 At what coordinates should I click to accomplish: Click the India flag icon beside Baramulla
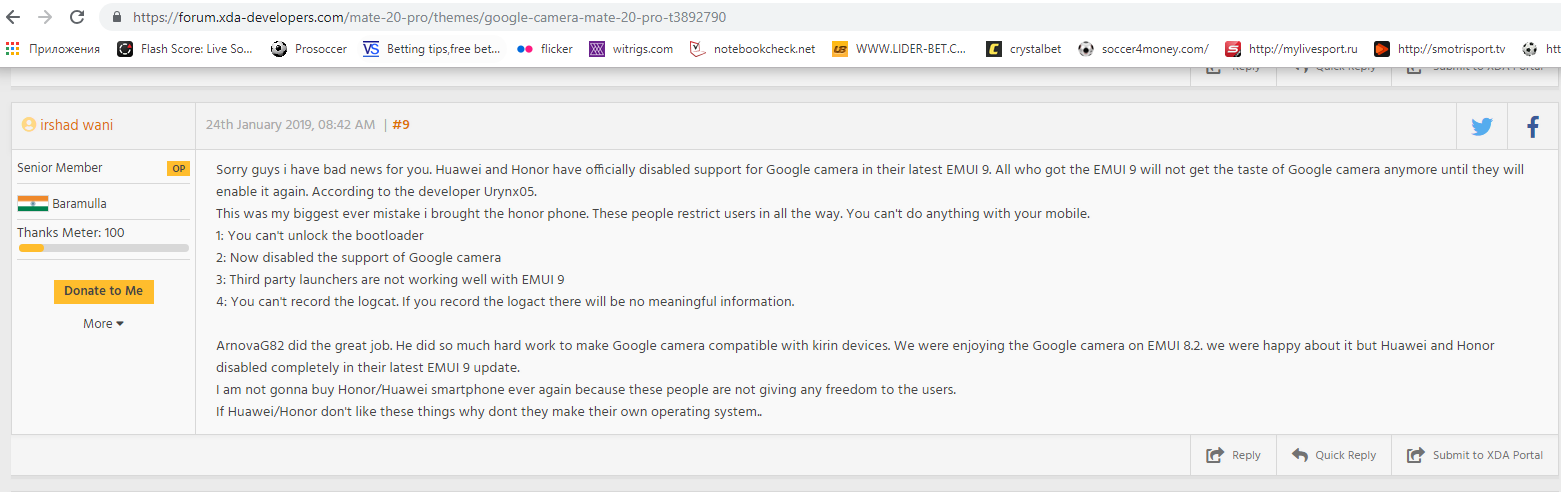tap(32, 204)
